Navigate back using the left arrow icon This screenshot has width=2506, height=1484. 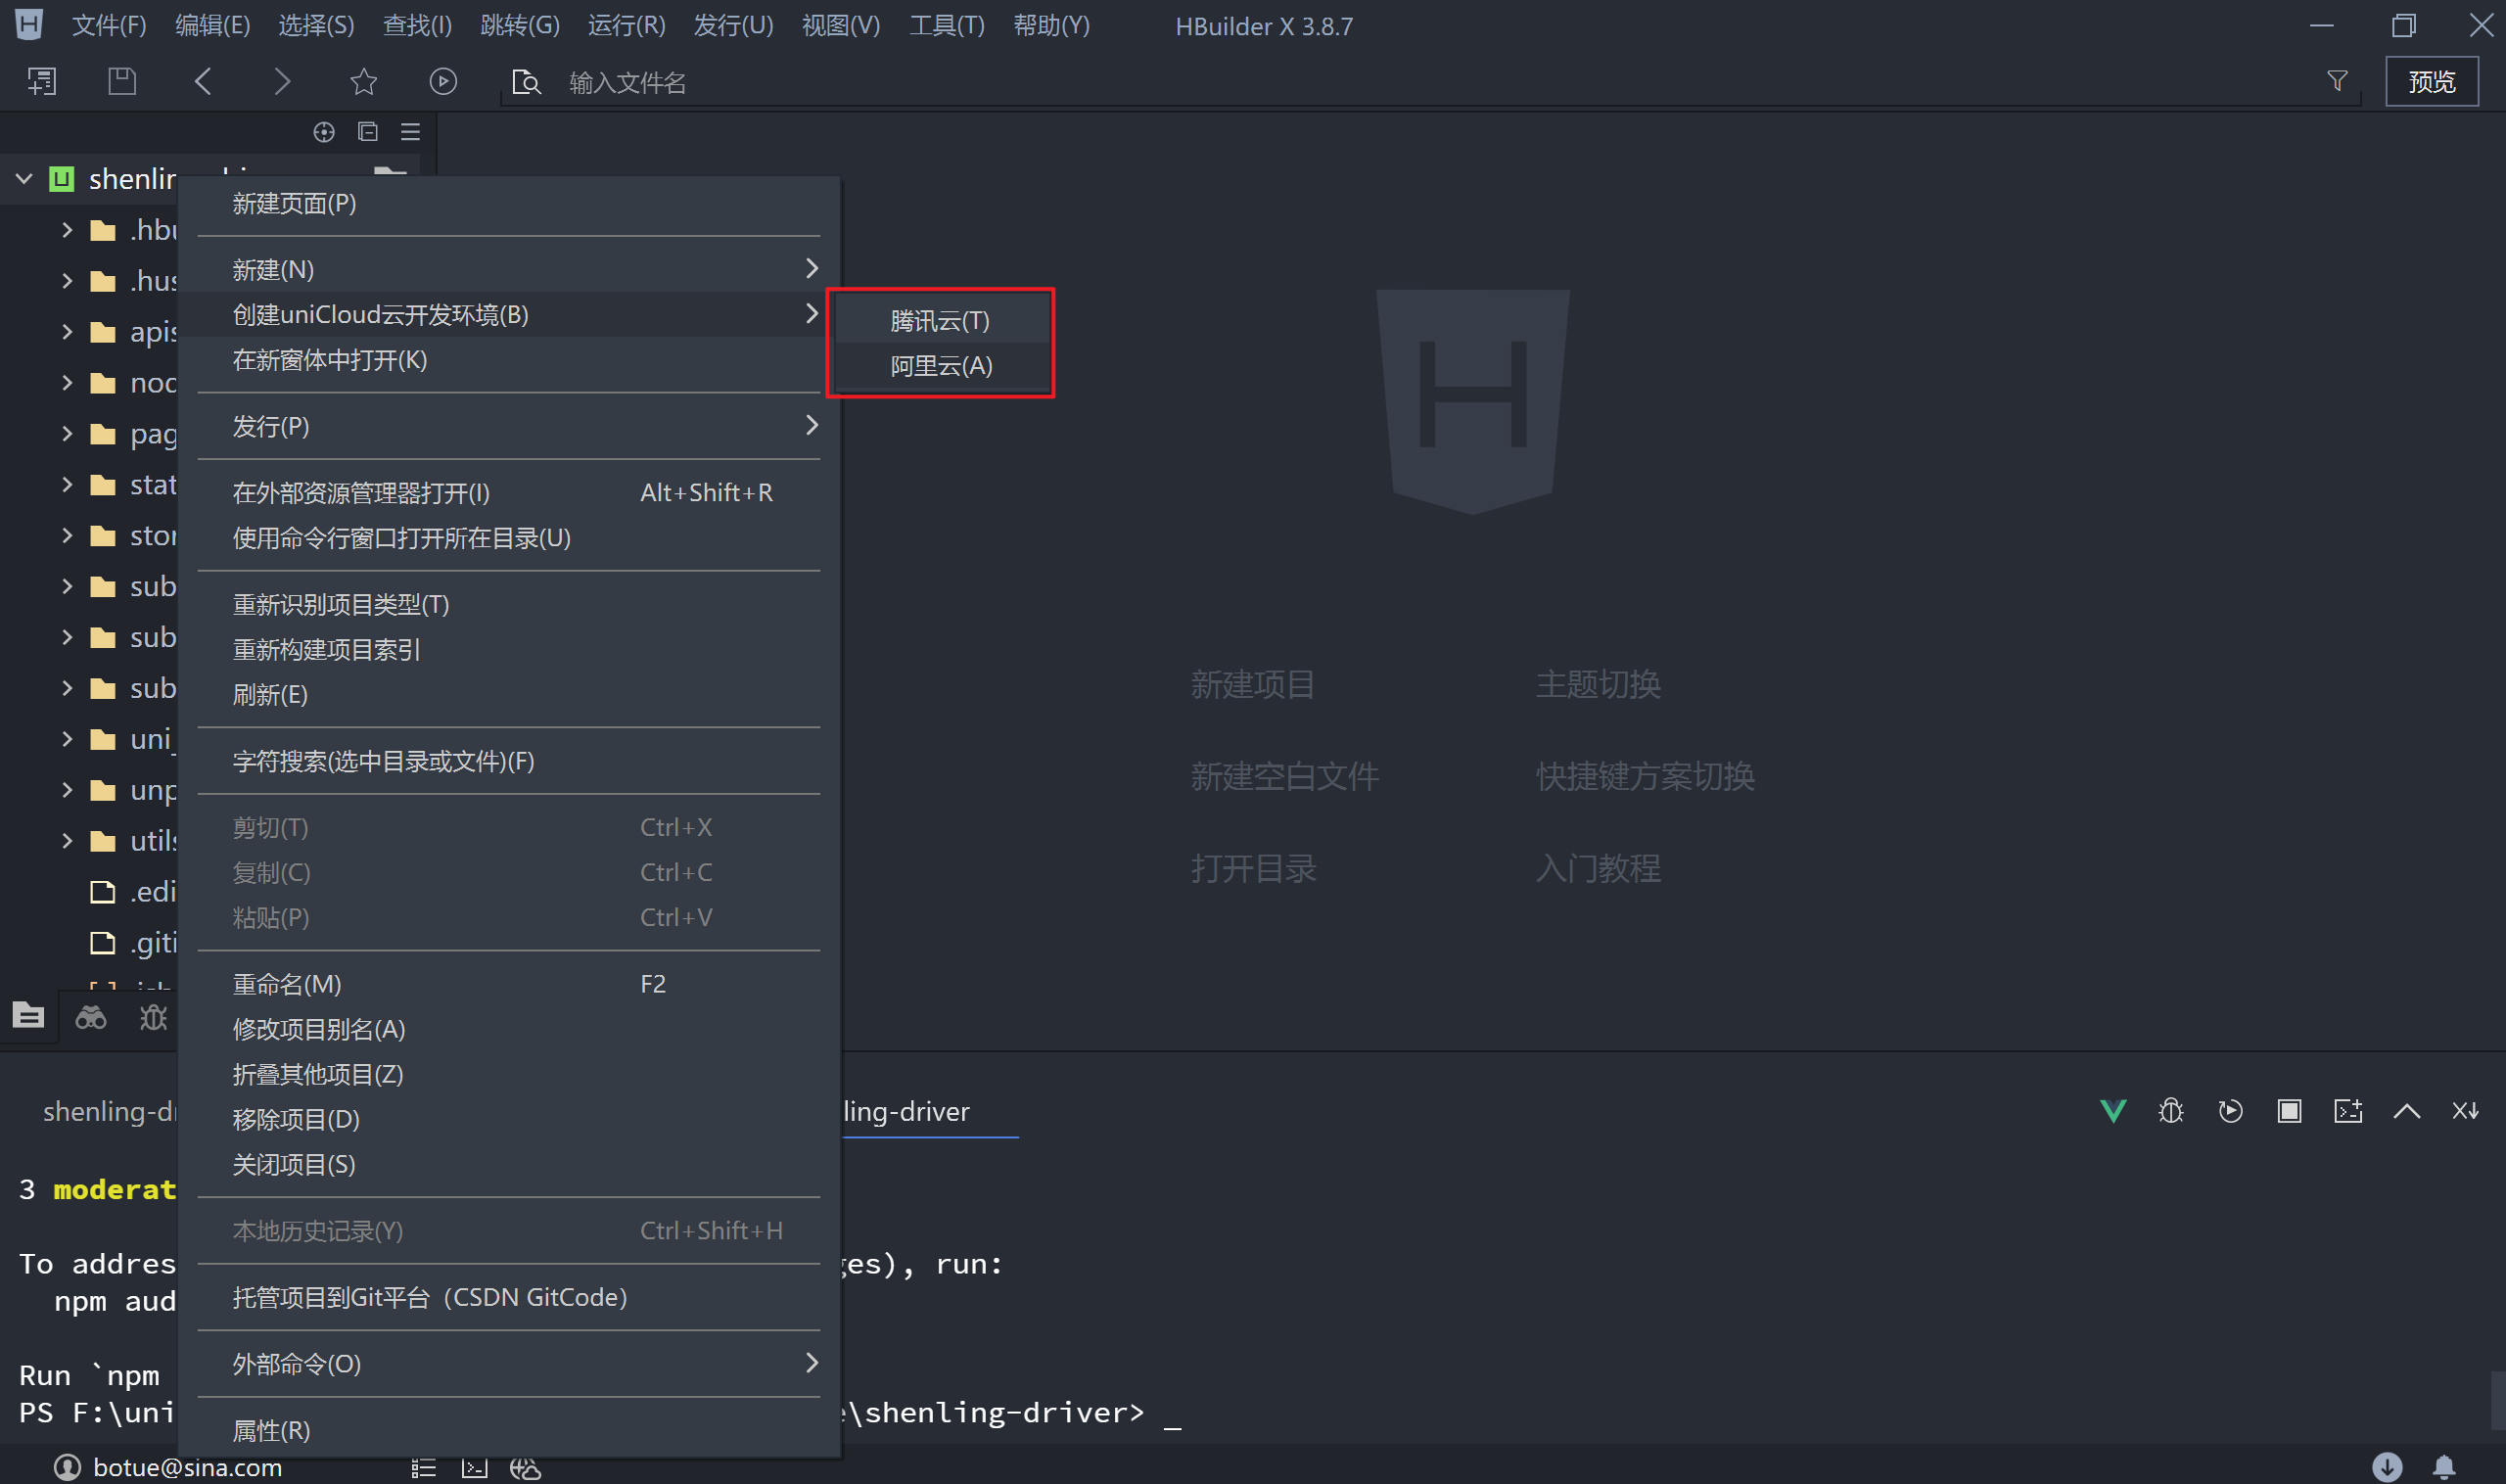[203, 81]
